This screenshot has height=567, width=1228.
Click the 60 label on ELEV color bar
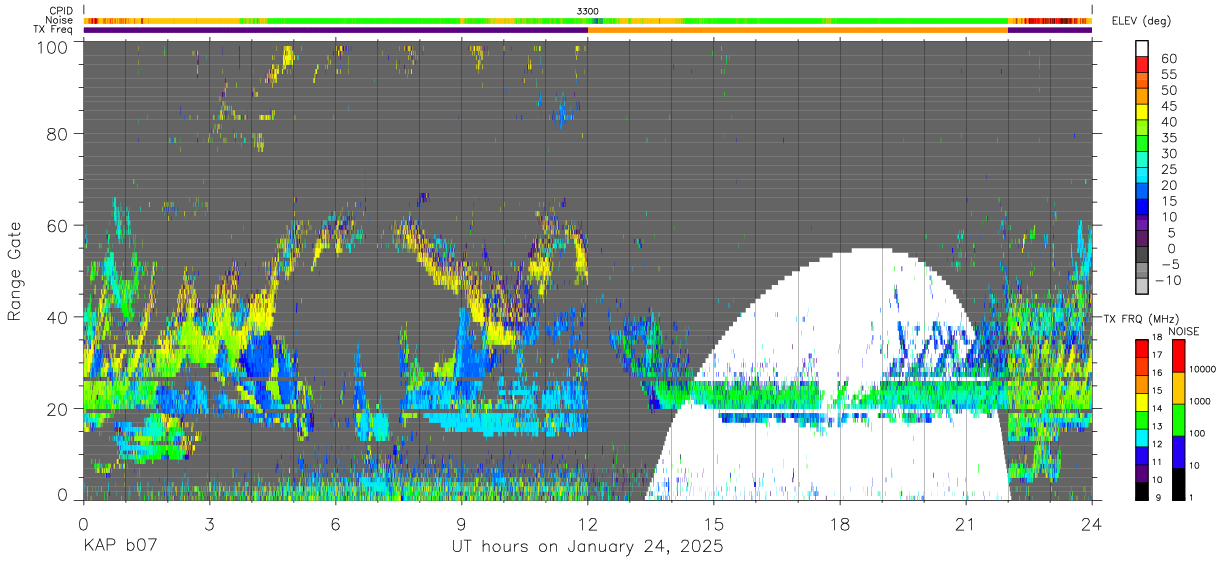tap(1167, 59)
